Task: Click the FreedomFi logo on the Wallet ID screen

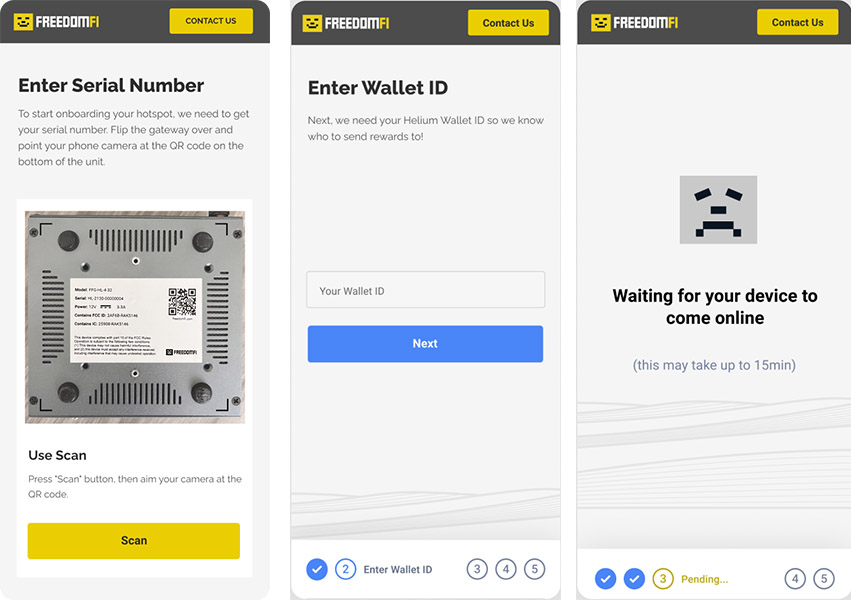Action: (346, 23)
